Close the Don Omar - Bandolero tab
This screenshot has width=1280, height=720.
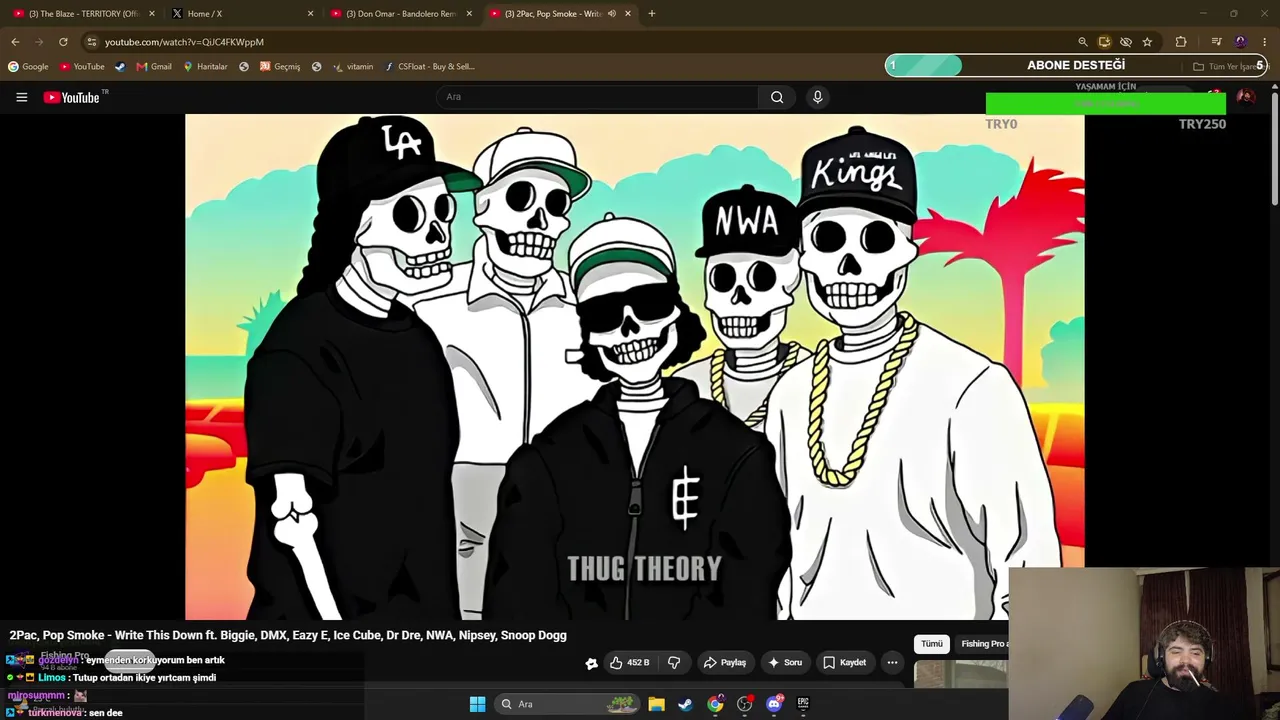click(469, 14)
